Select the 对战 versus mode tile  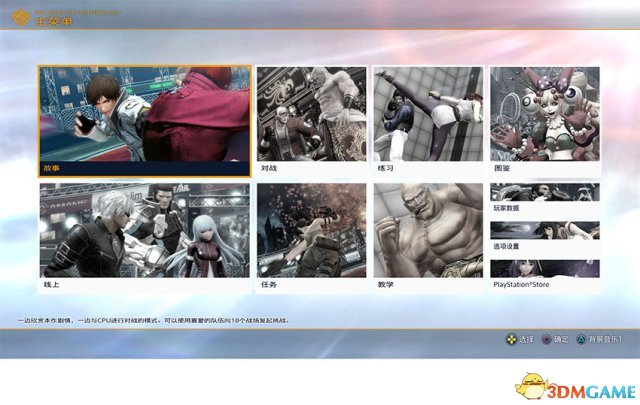(311, 121)
